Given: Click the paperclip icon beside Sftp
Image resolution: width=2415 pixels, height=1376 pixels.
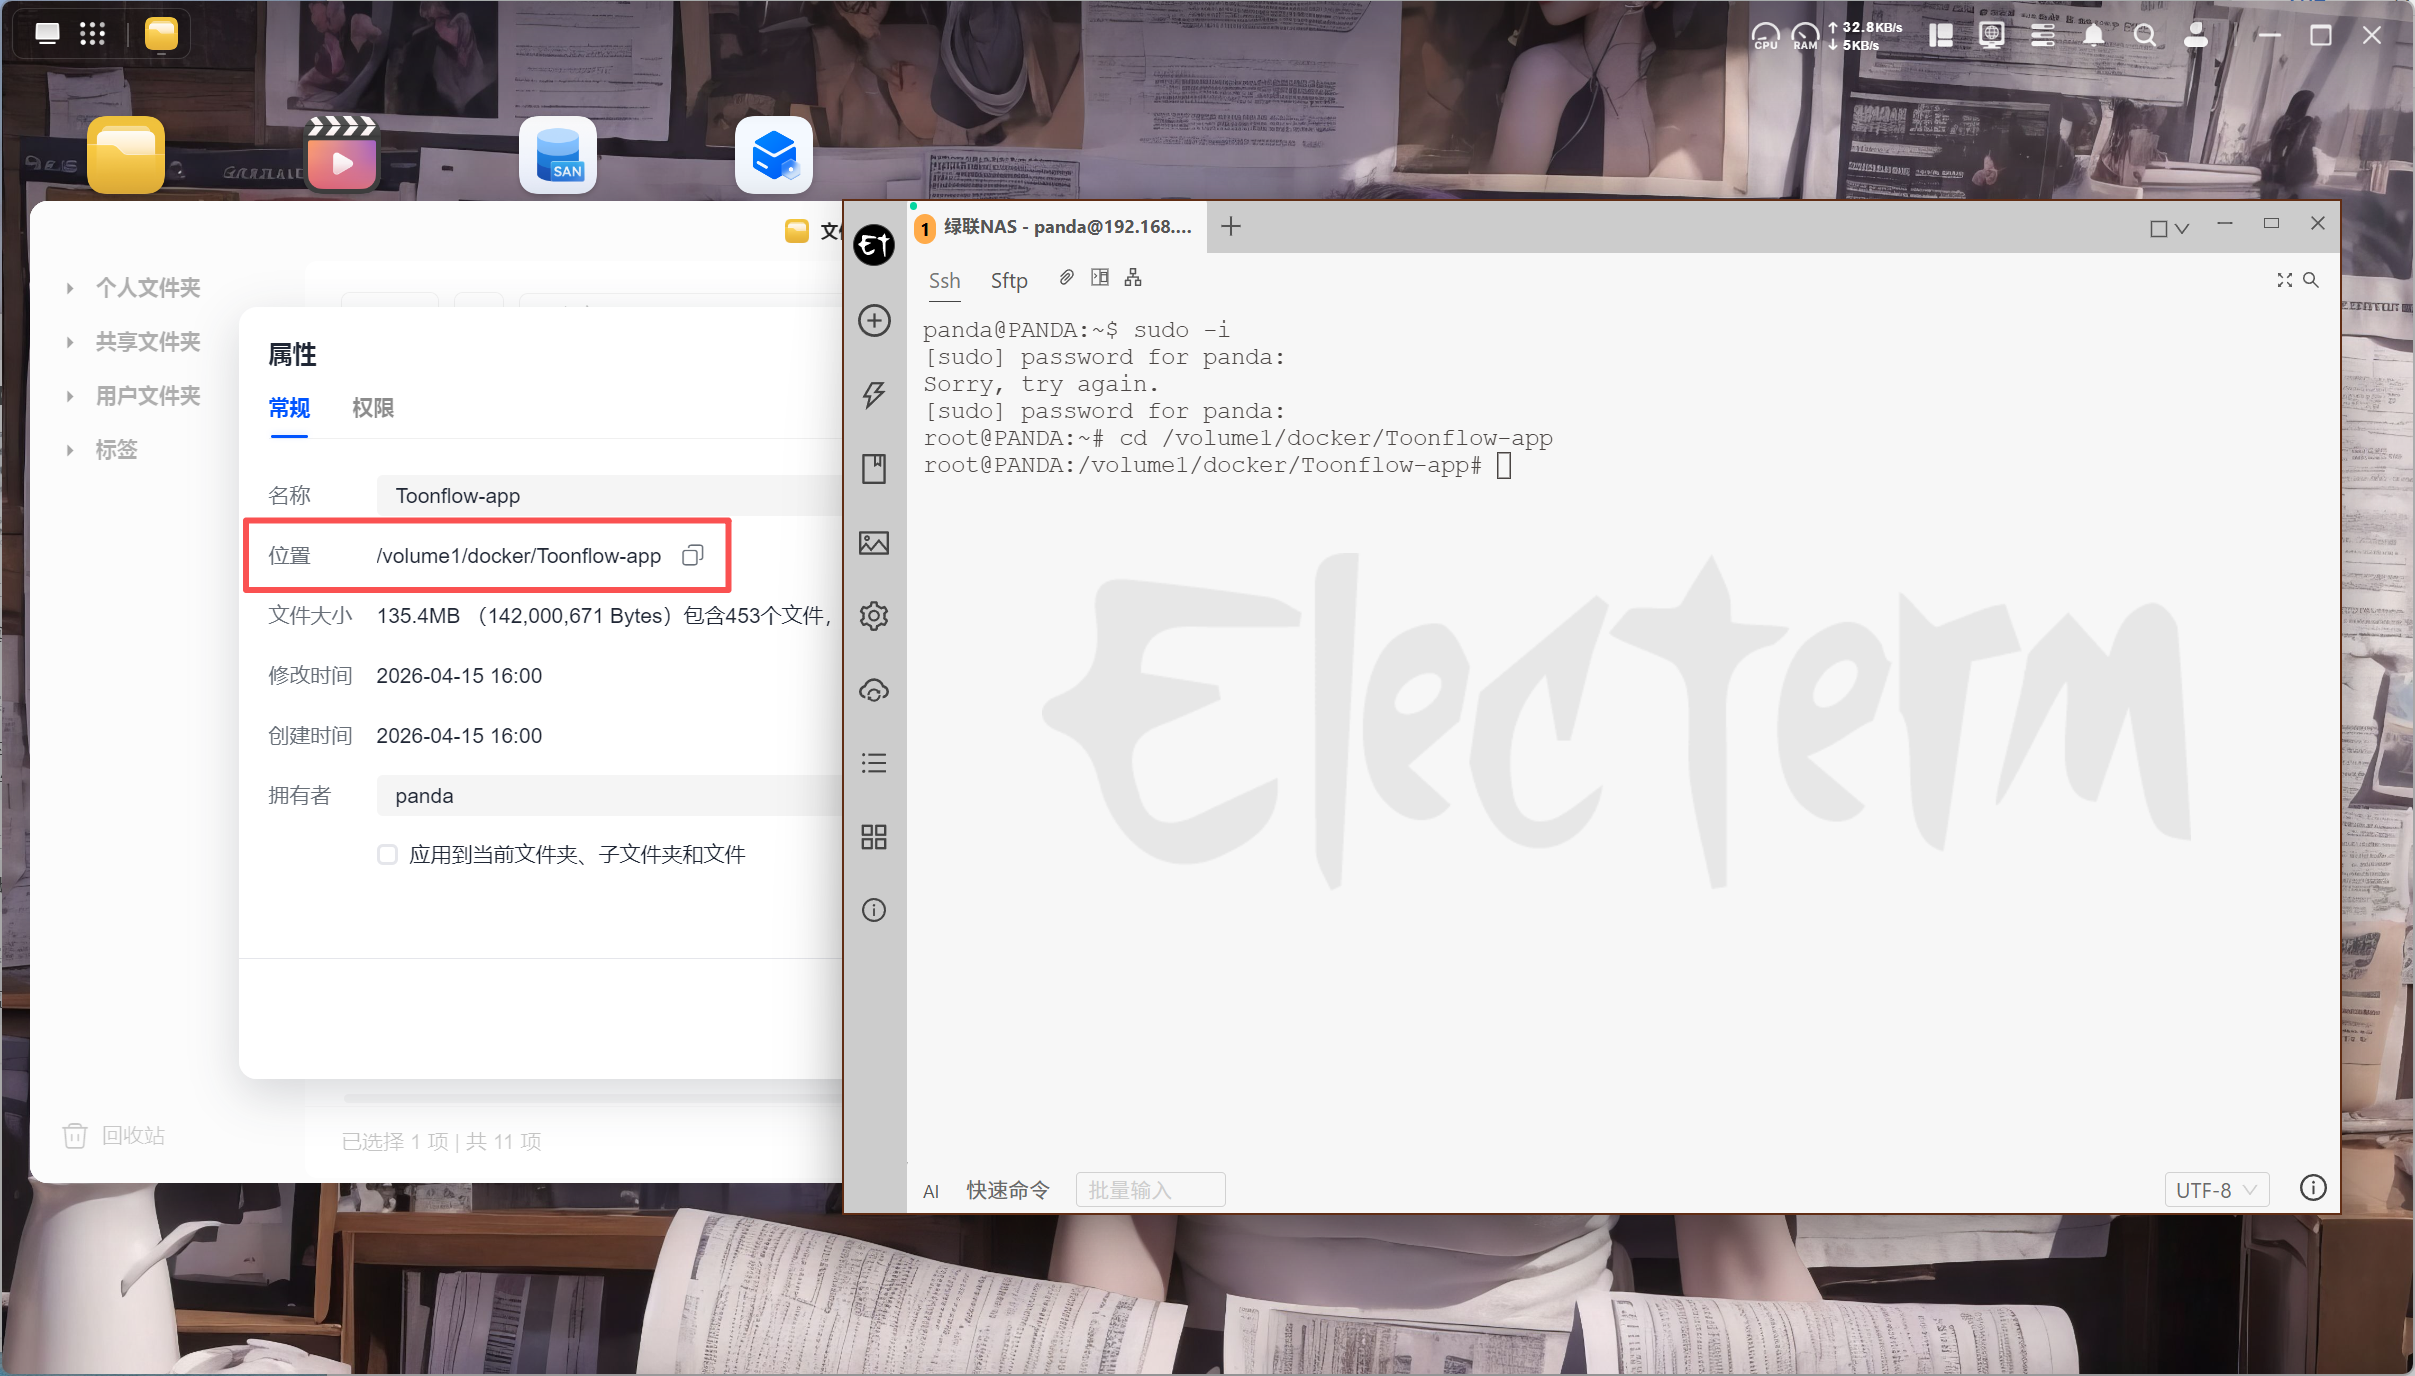Looking at the screenshot, I should point(1067,278).
